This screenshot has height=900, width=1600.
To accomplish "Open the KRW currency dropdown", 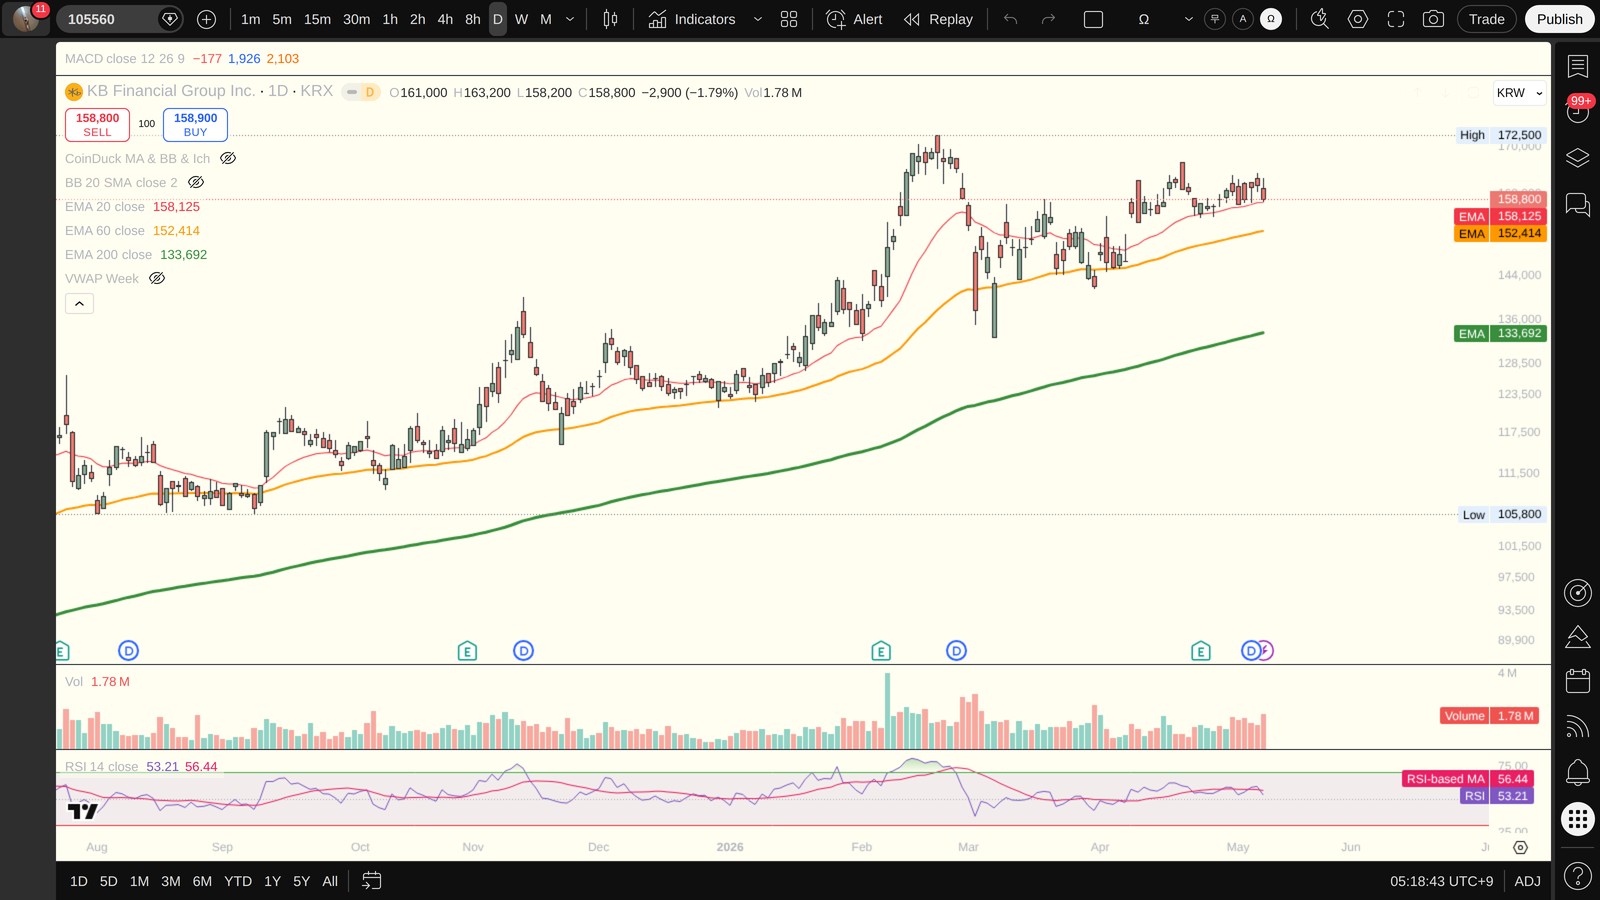I will coord(1519,93).
